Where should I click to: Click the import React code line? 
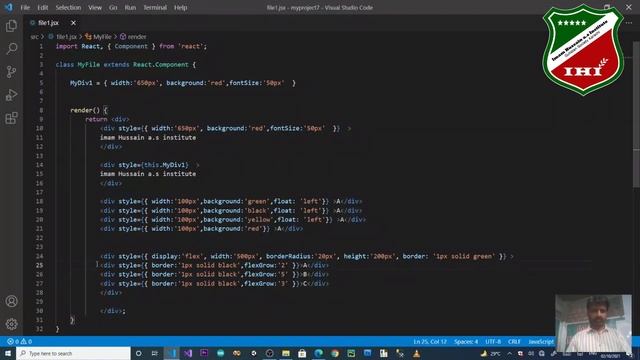coord(131,46)
